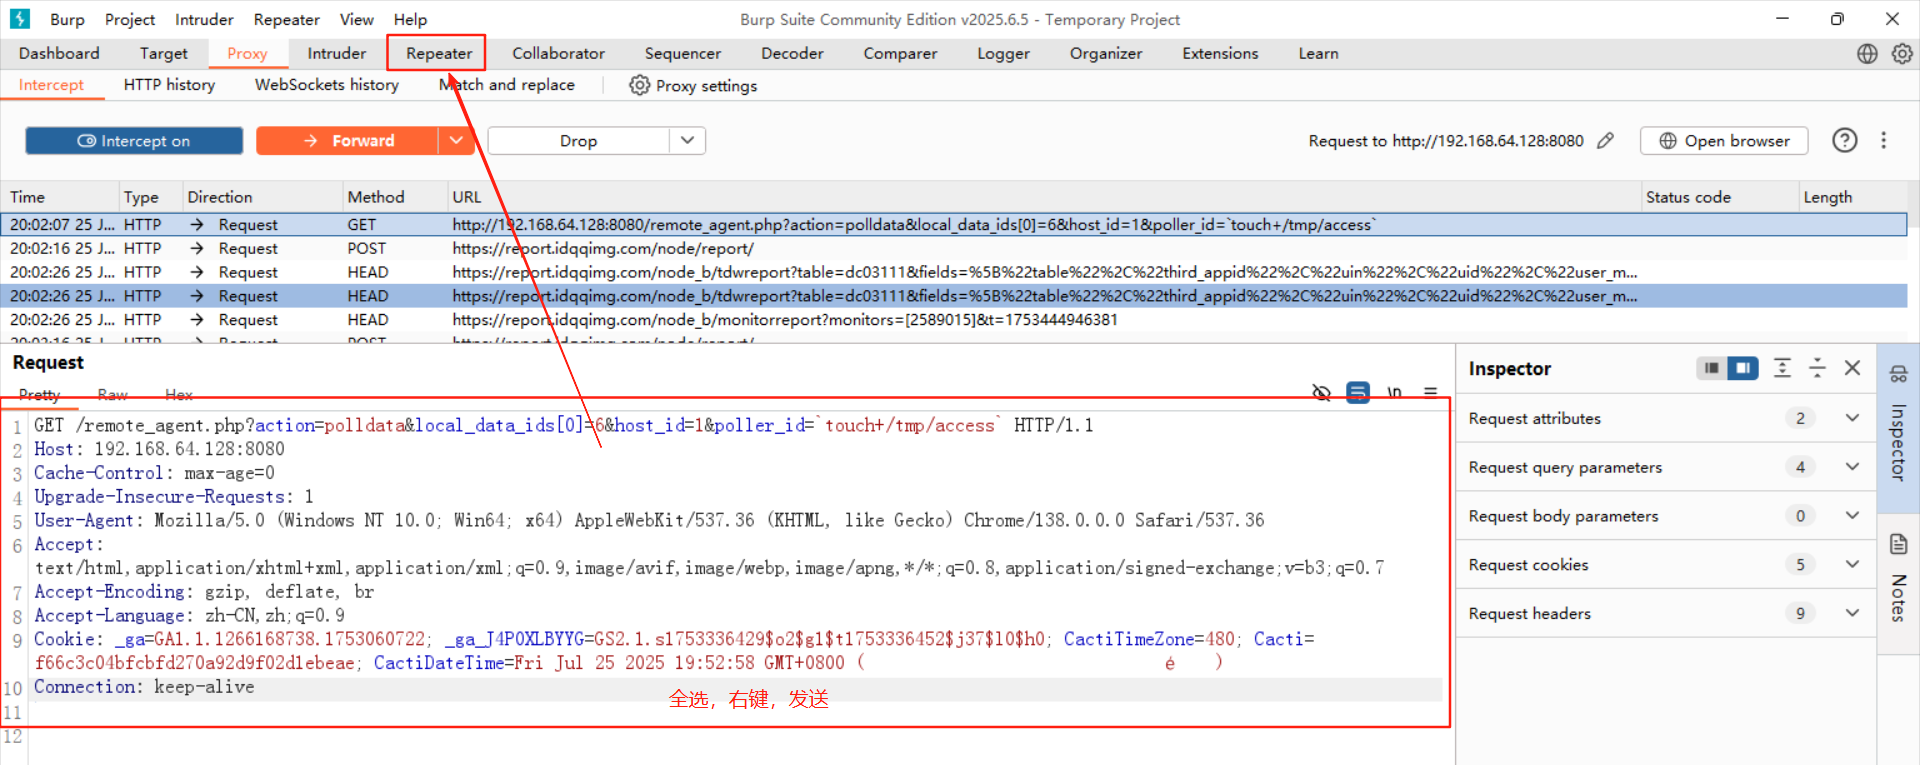Viewport: 1920px width, 765px height.
Task: Sort the table by Status code column
Action: pos(1719,197)
